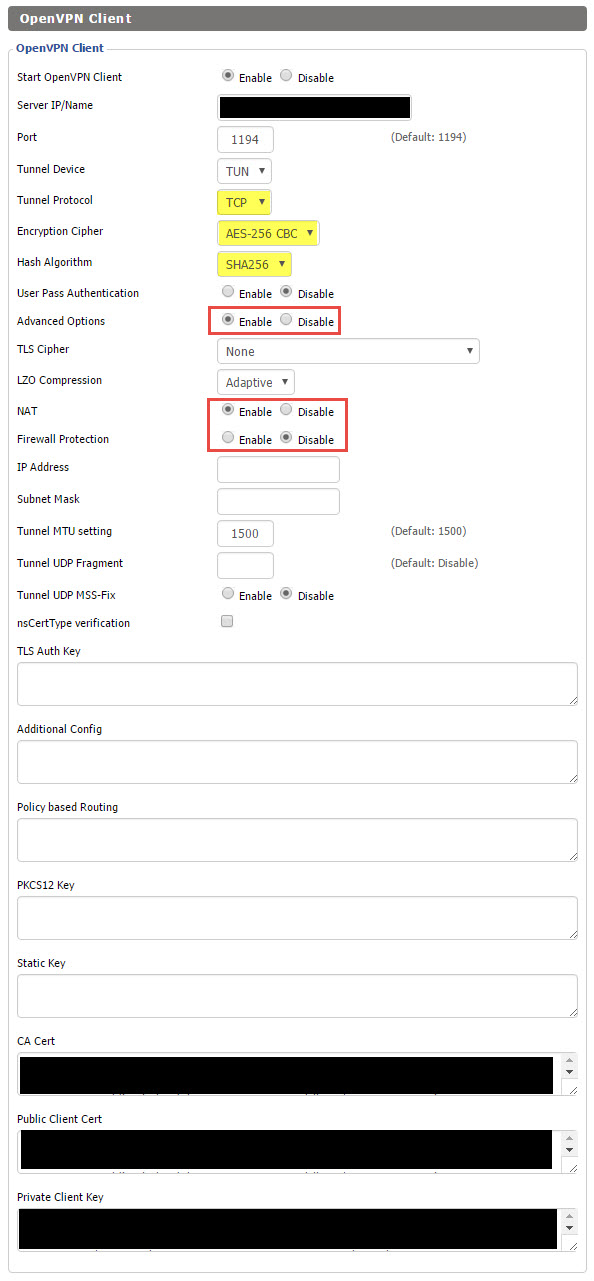The width and height of the screenshot is (594, 1281).
Task: Open Tunnel Device TUN dropdown
Action: tap(244, 171)
